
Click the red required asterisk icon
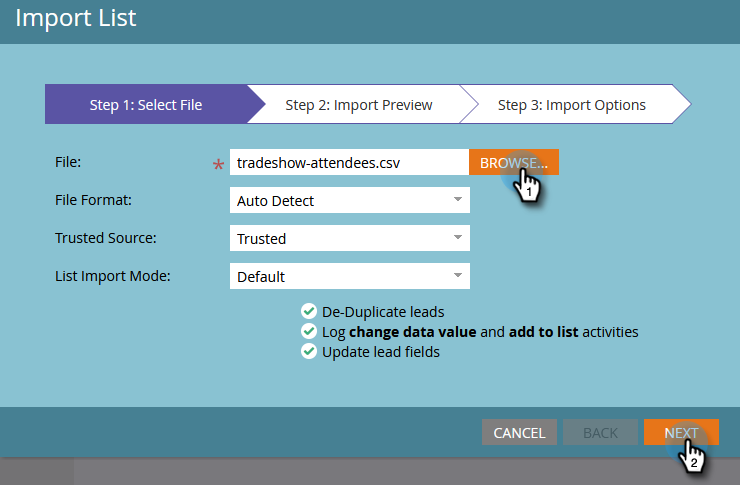pyautogui.click(x=218, y=165)
